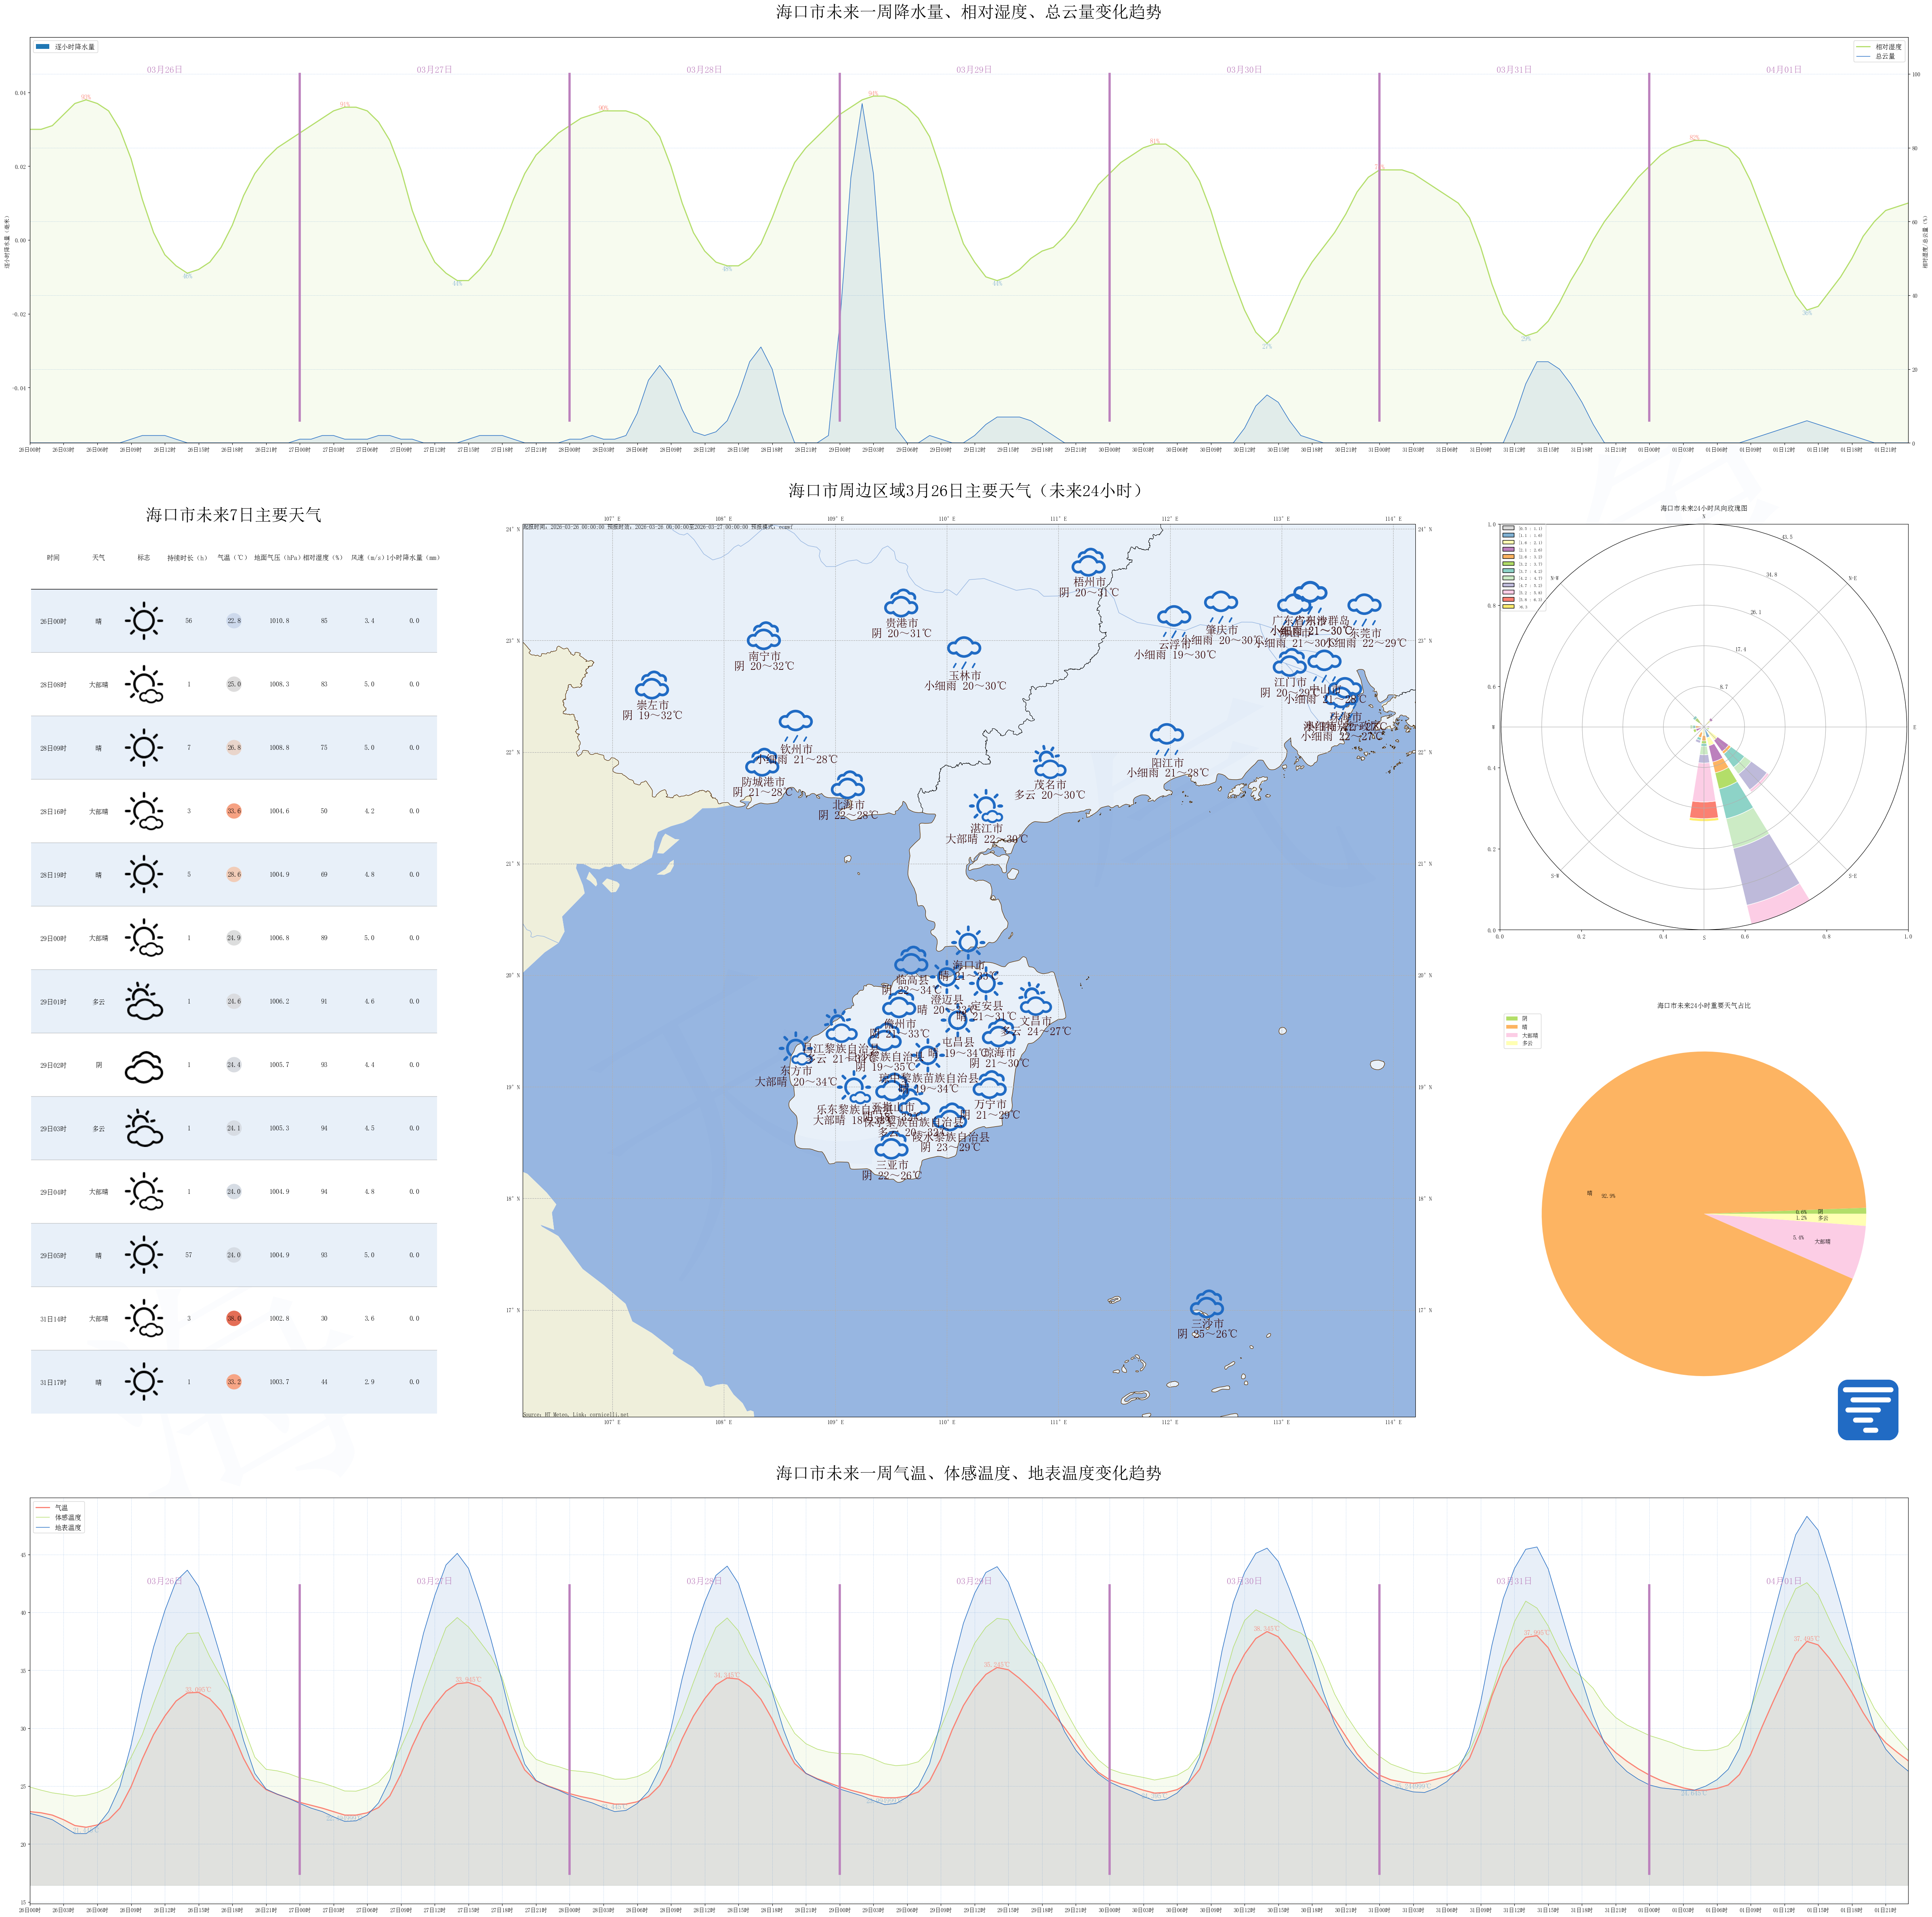Click the orange 晴 swatch in the pie legend

(x=1511, y=1026)
